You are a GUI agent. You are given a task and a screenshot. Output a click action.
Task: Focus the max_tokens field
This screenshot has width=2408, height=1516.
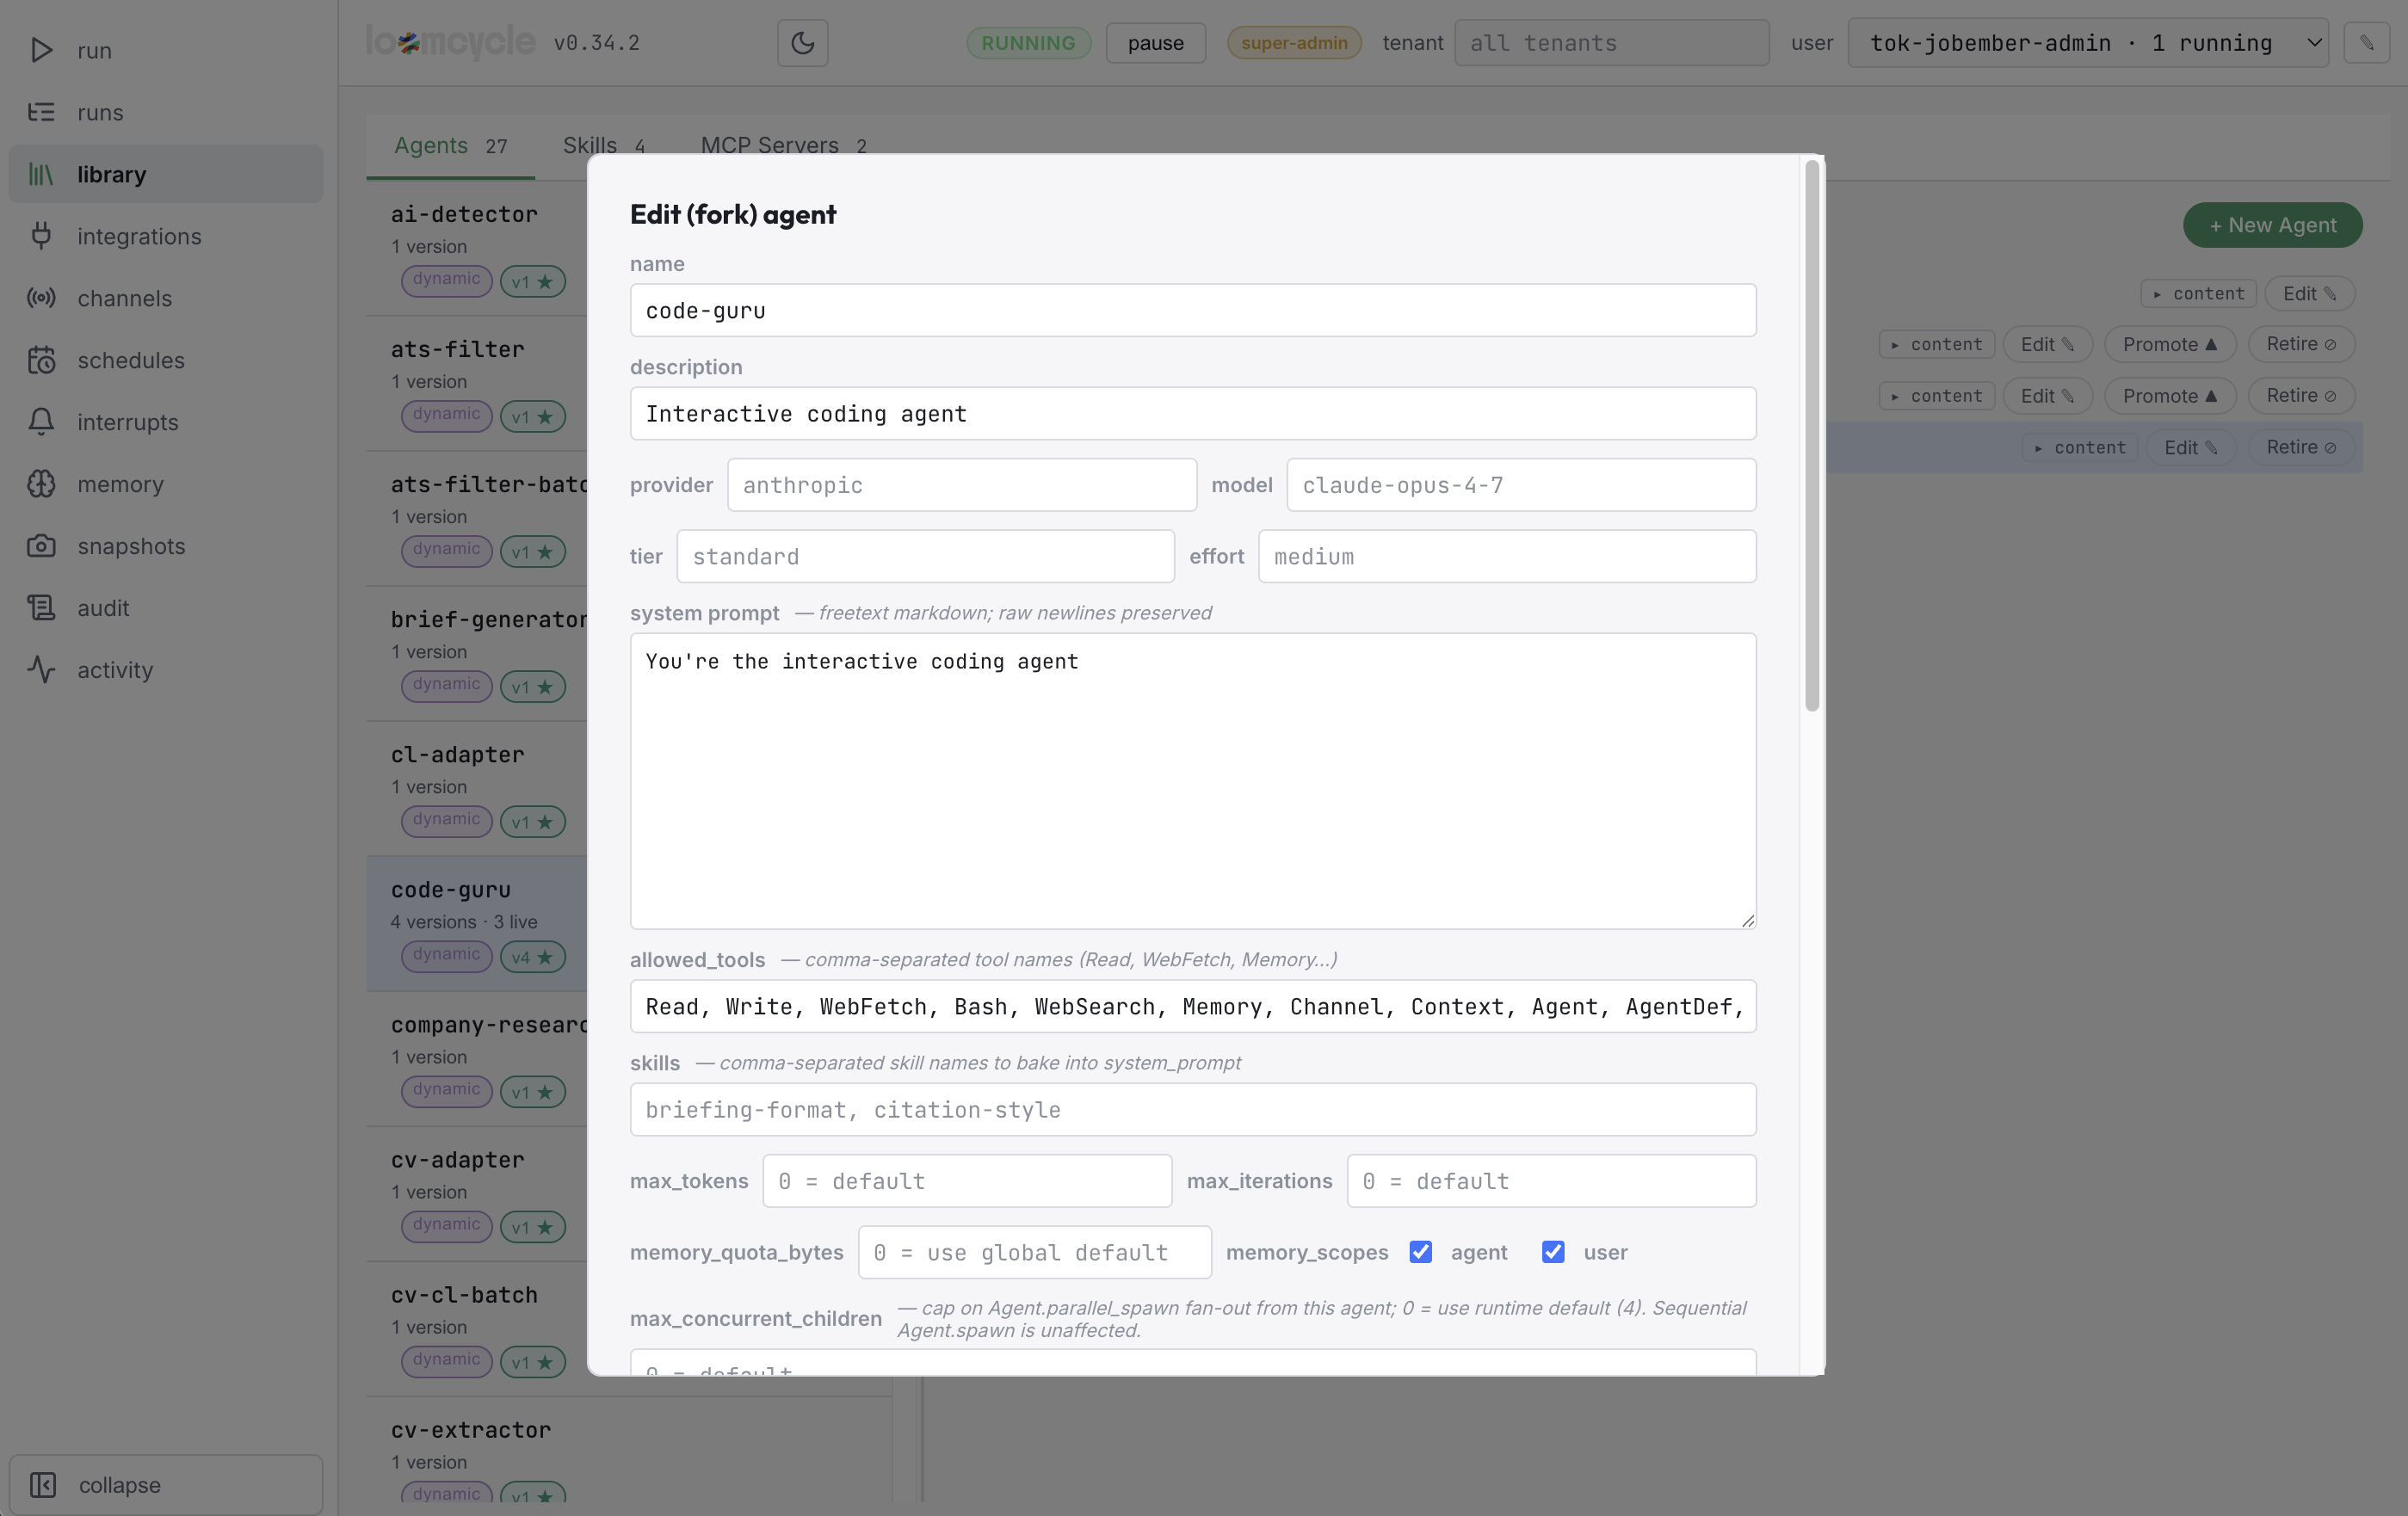point(967,1181)
